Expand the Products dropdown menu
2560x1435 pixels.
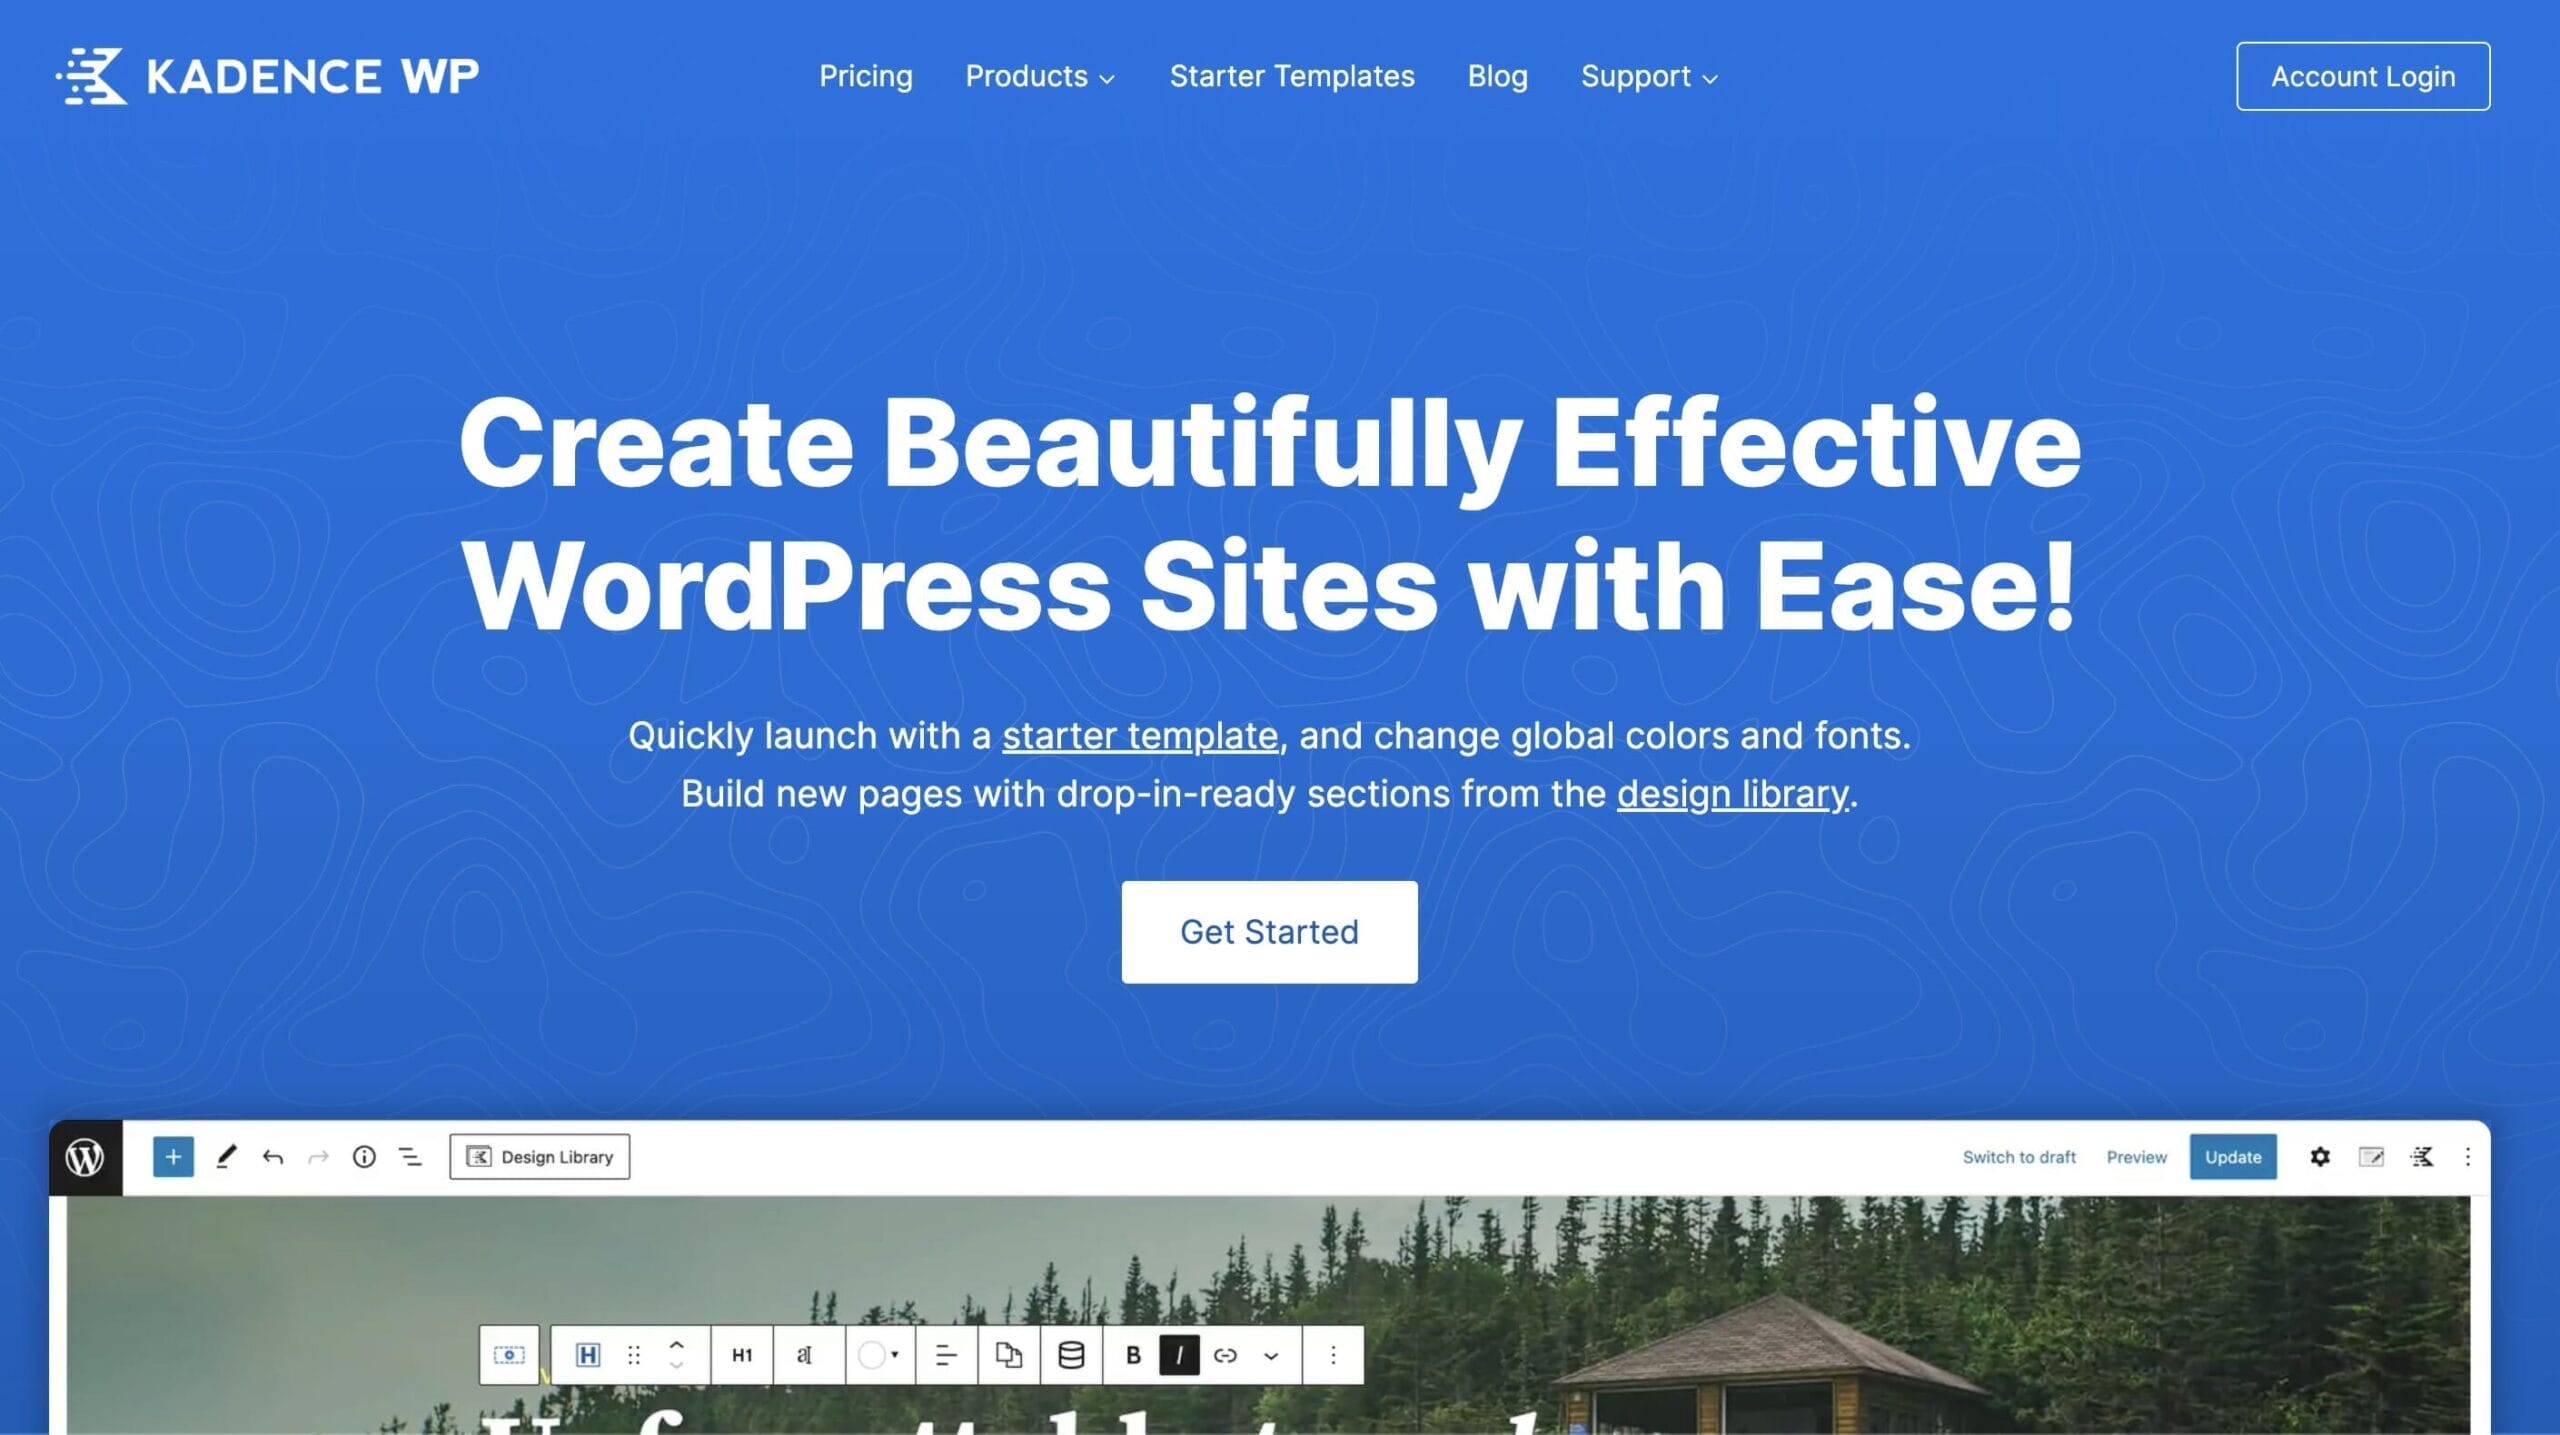1041,76
